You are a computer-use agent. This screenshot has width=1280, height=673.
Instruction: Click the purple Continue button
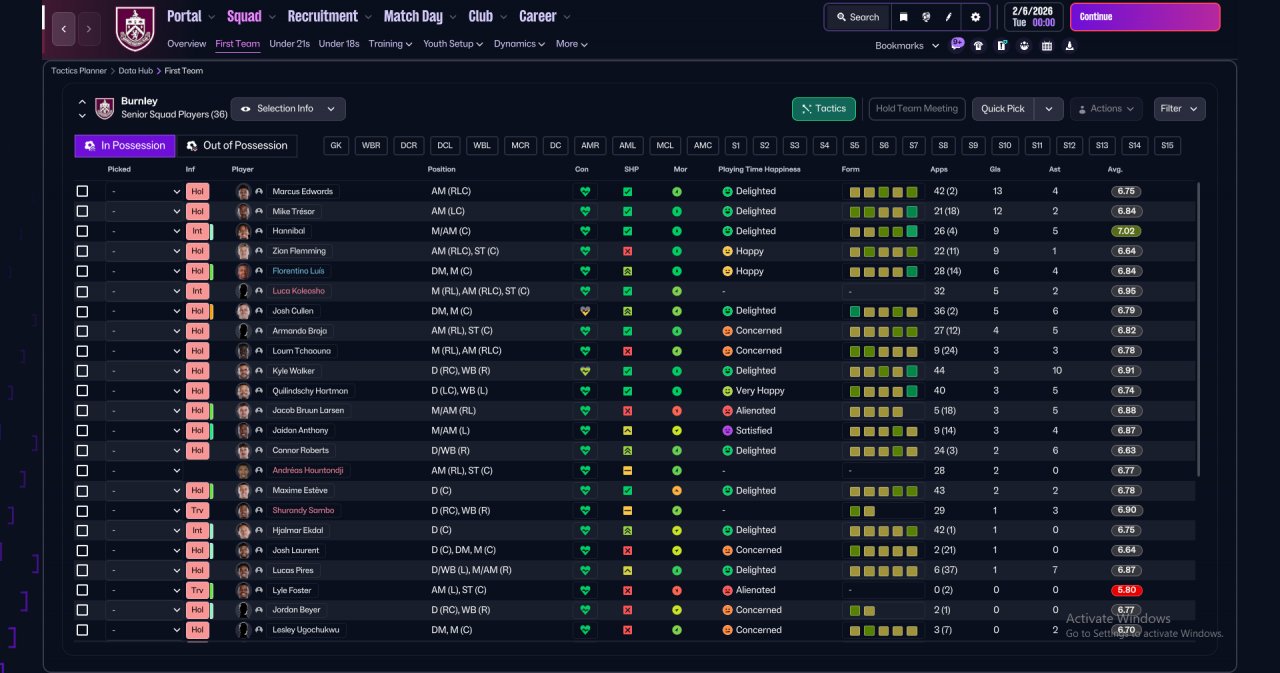click(x=1145, y=17)
